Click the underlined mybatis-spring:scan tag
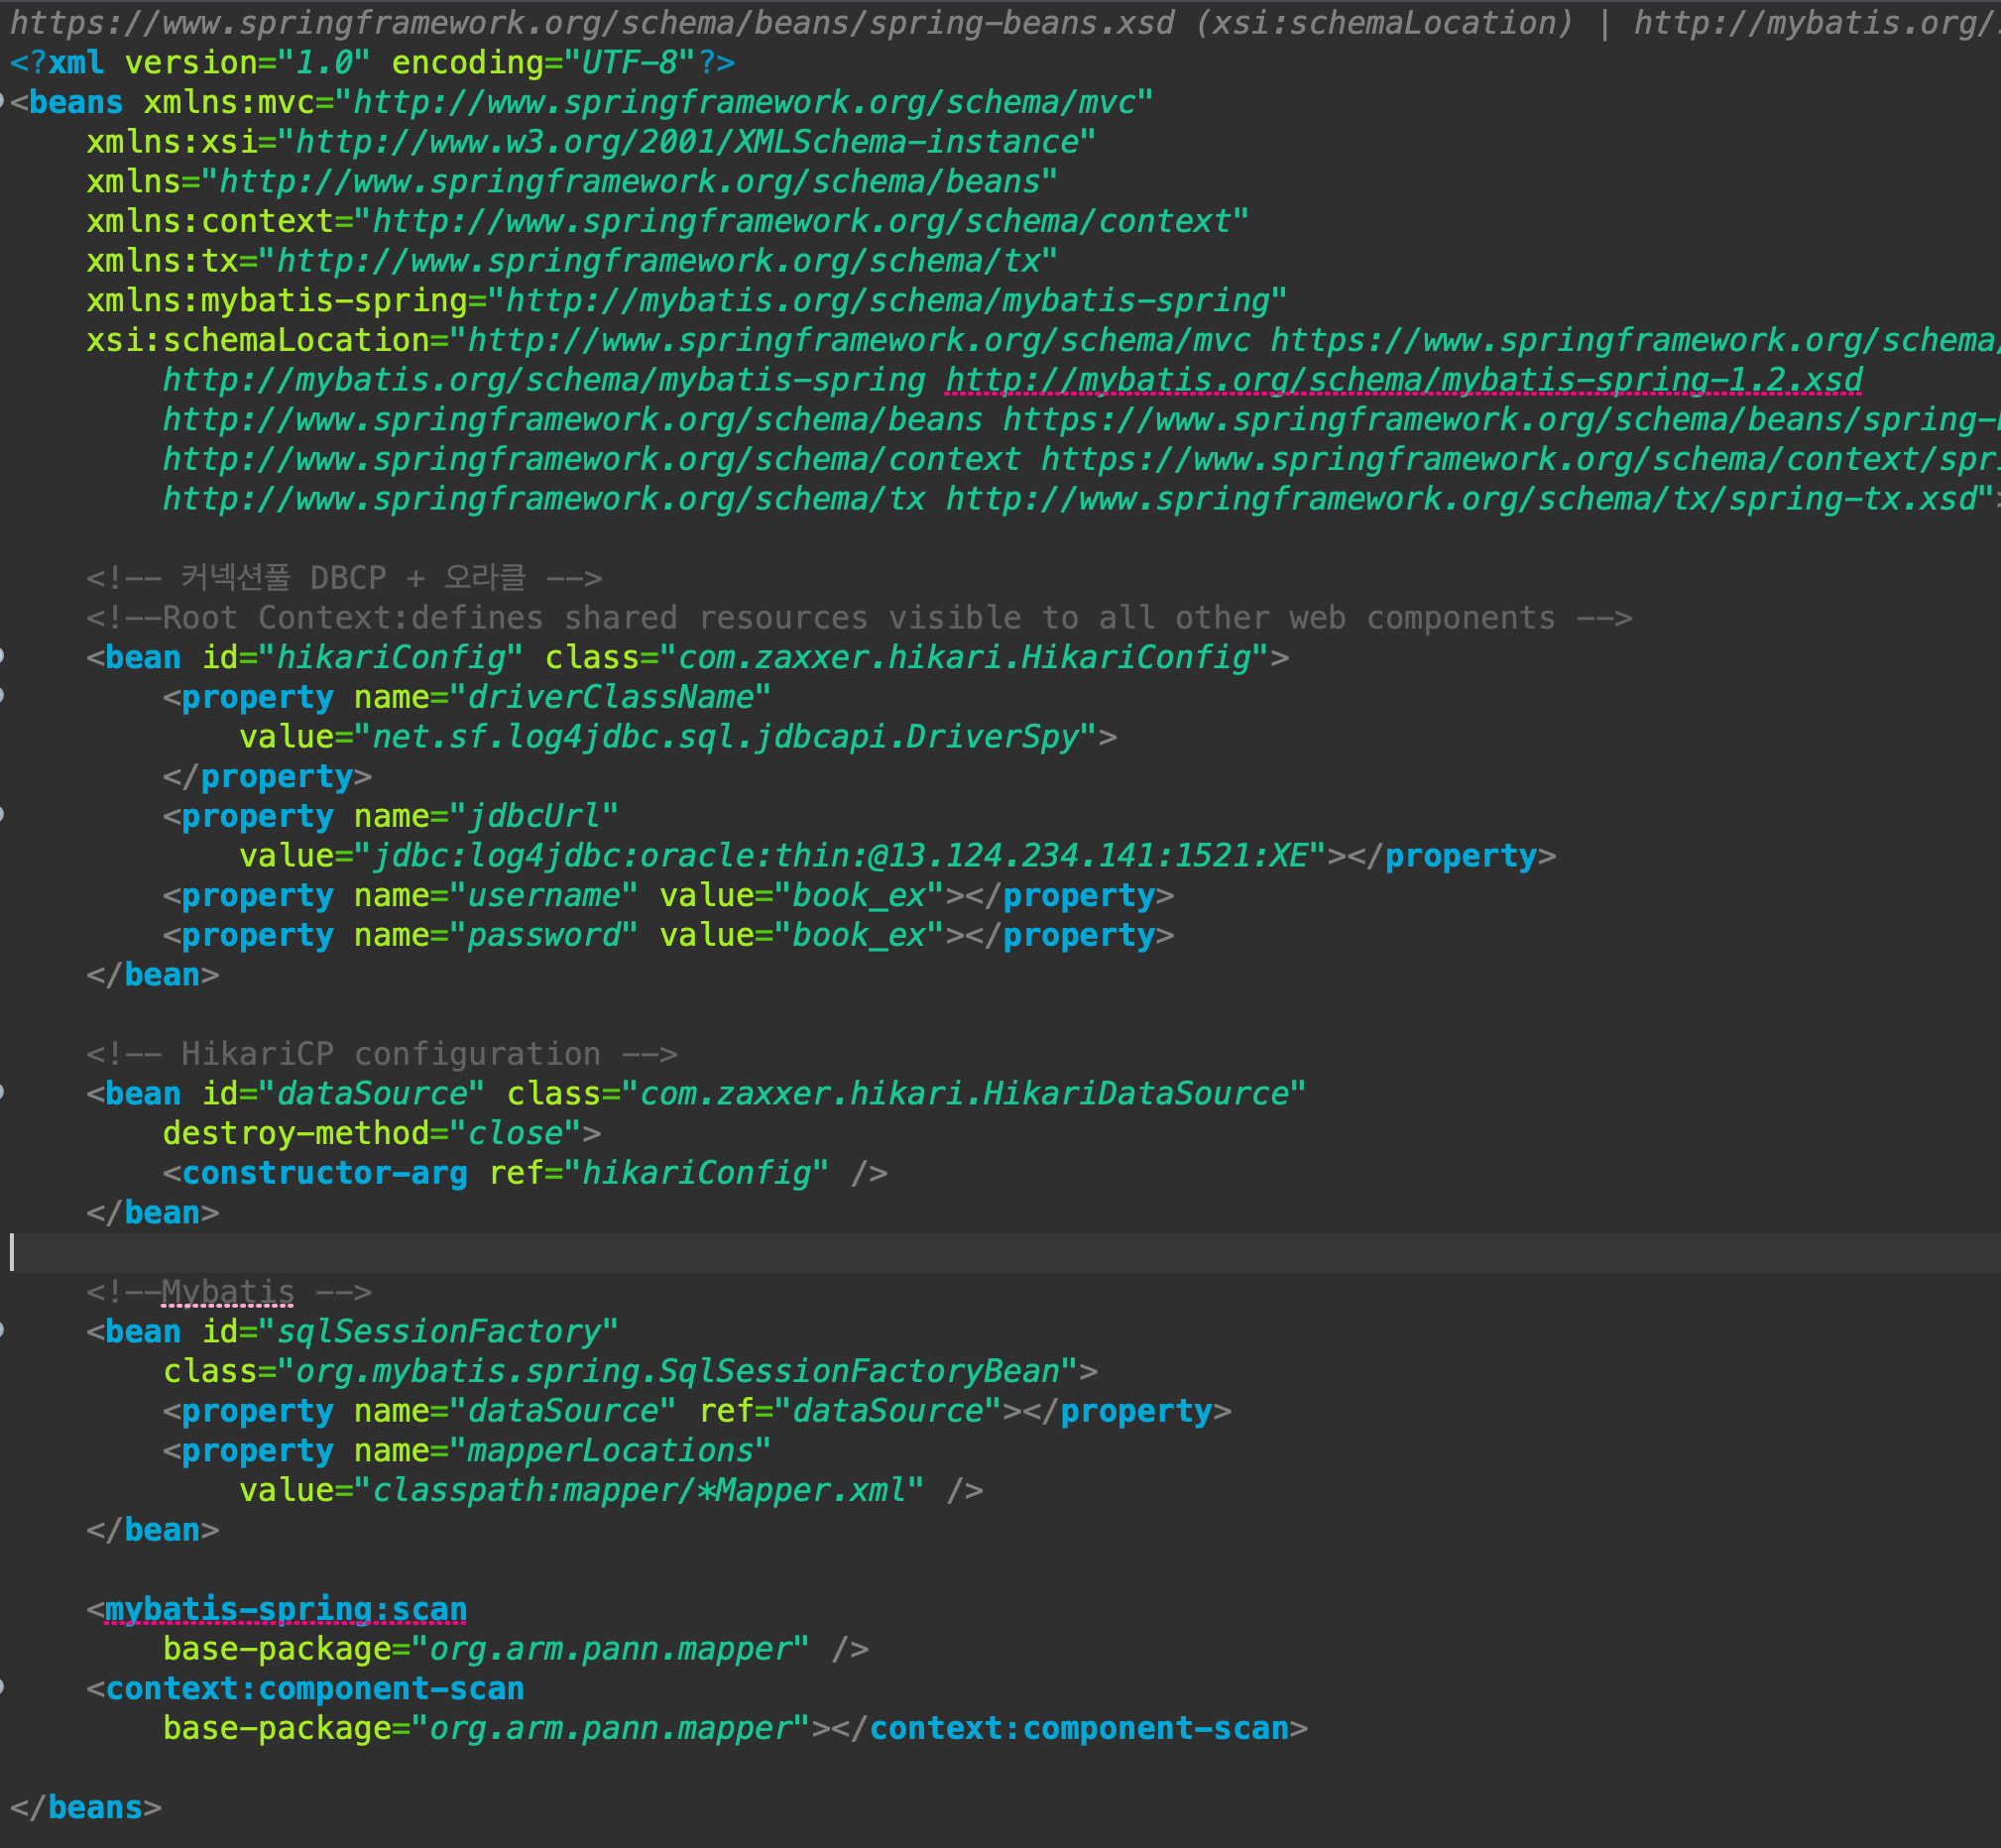The image size is (2001, 1848). pos(285,1609)
